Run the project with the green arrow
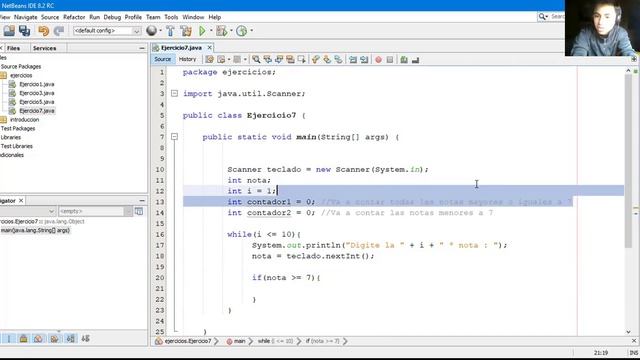 [x=202, y=31]
